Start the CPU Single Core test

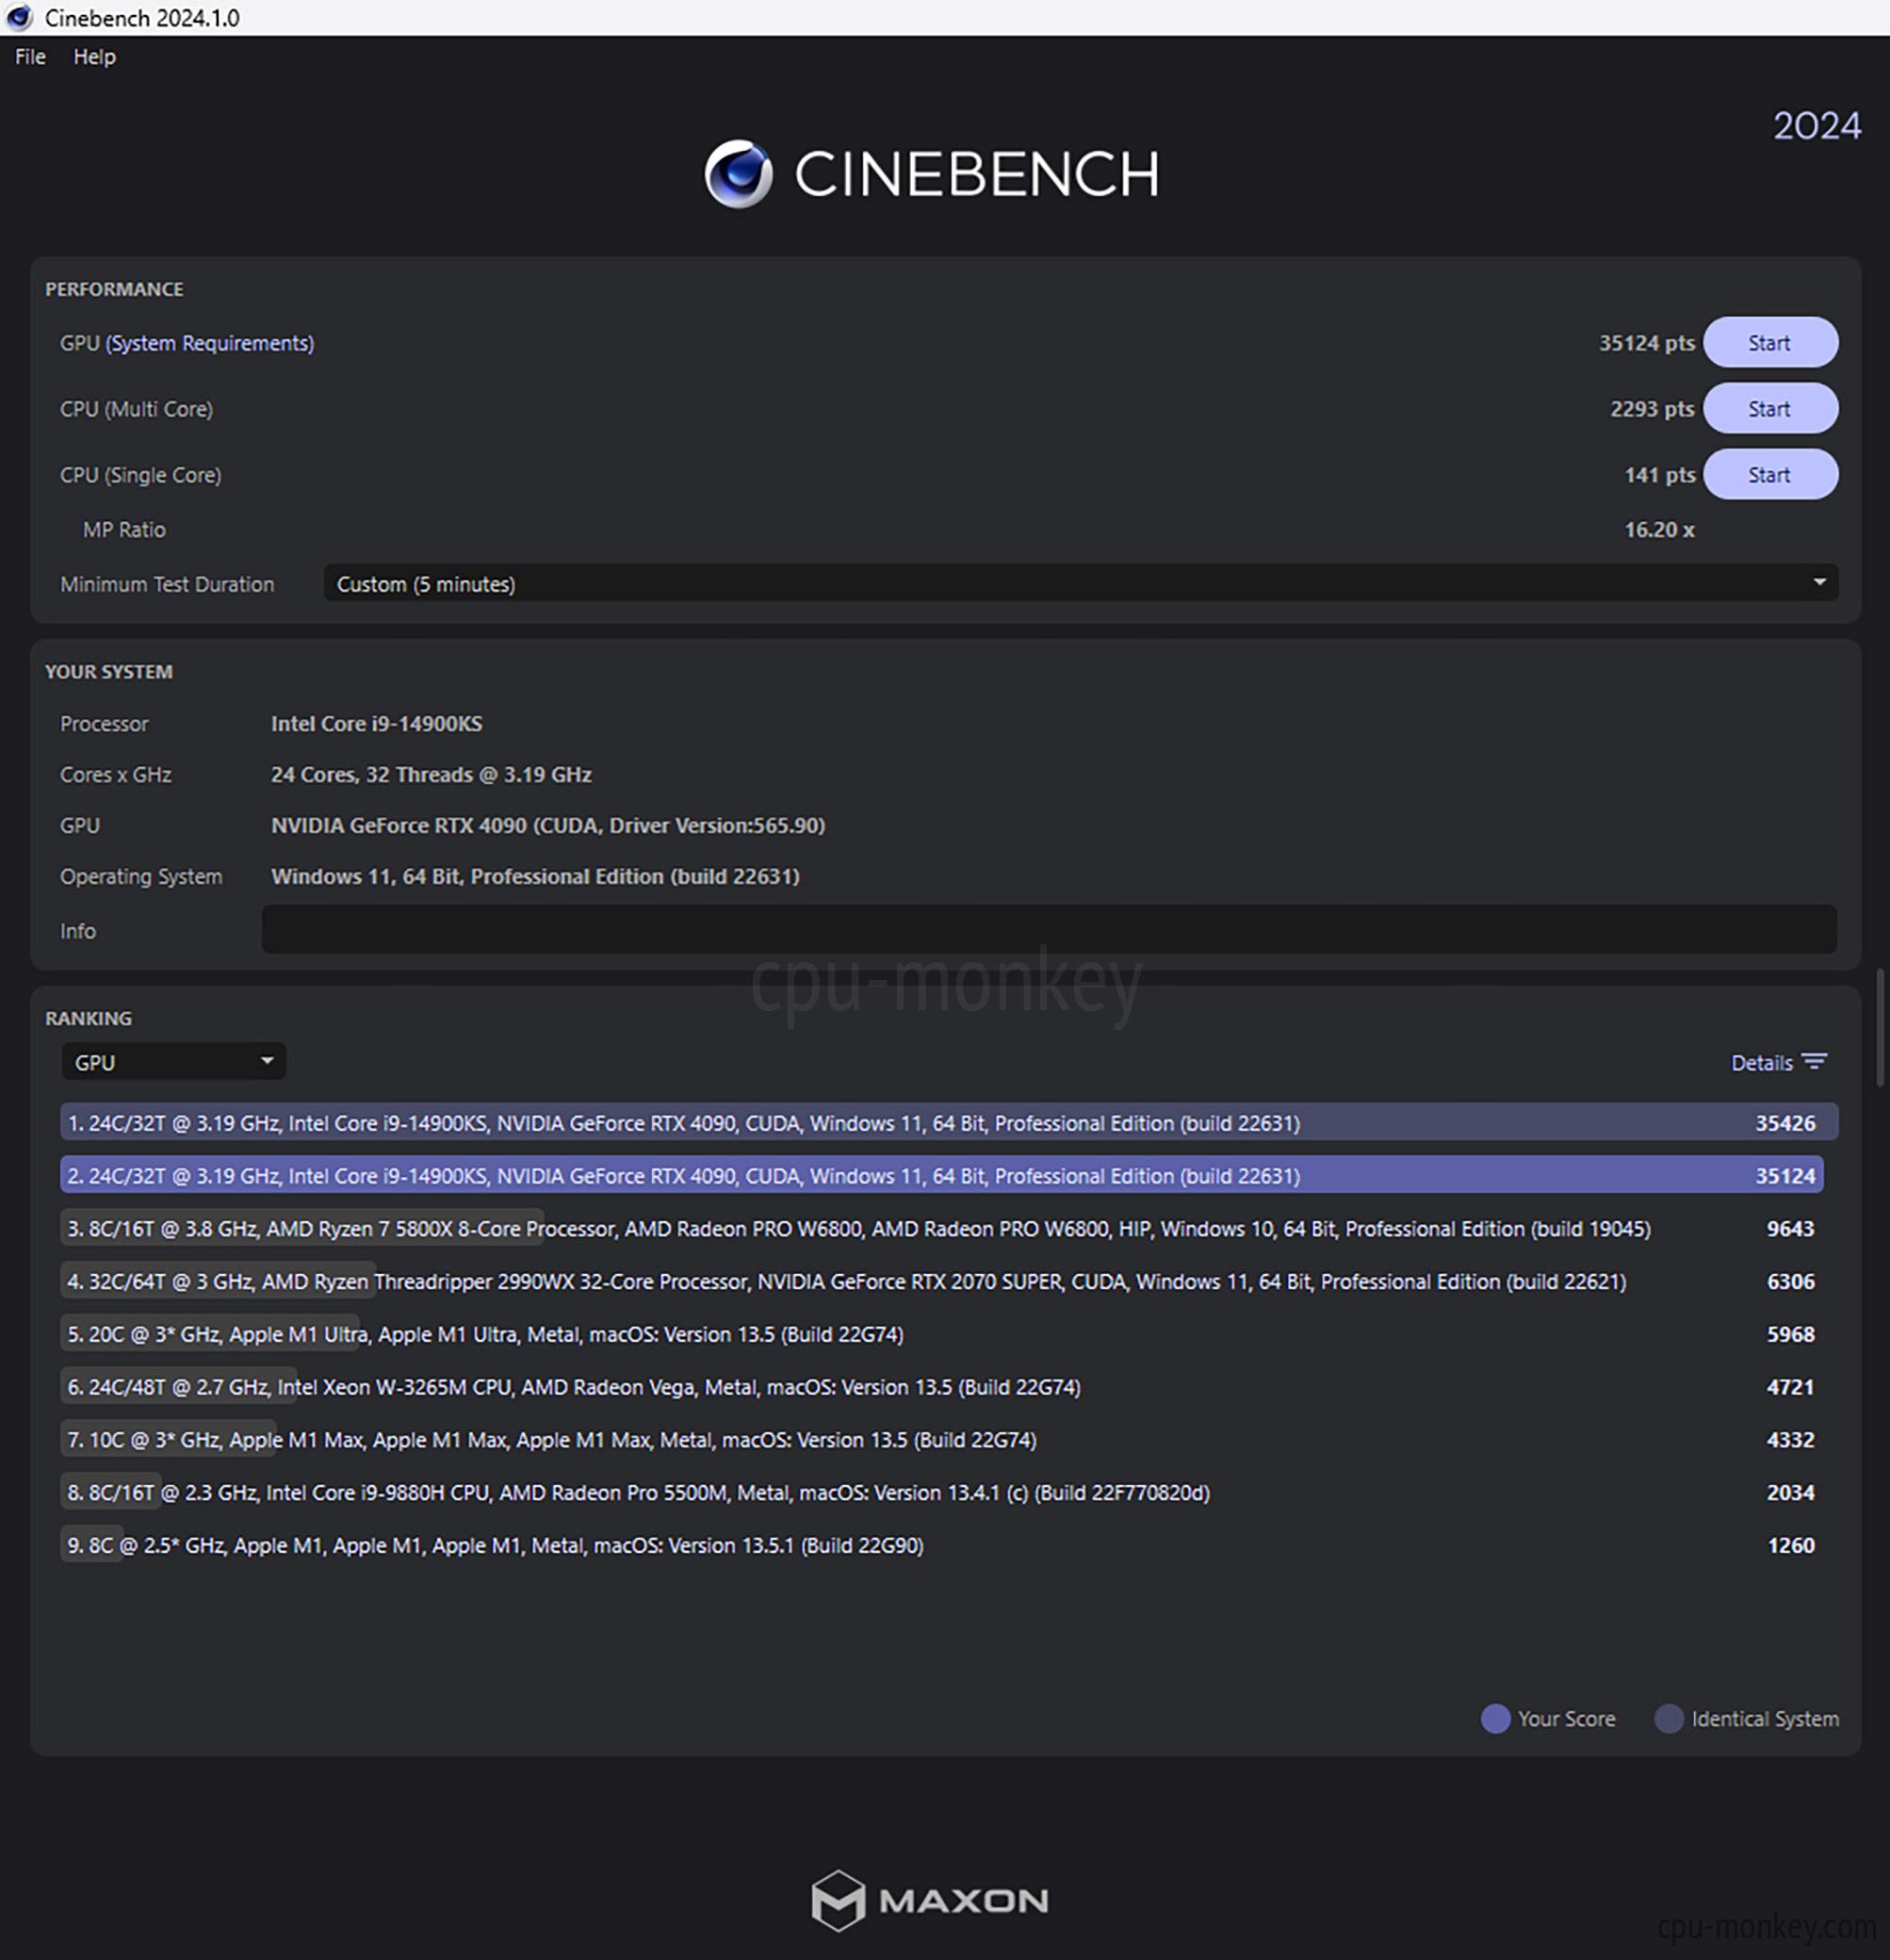pos(1769,475)
